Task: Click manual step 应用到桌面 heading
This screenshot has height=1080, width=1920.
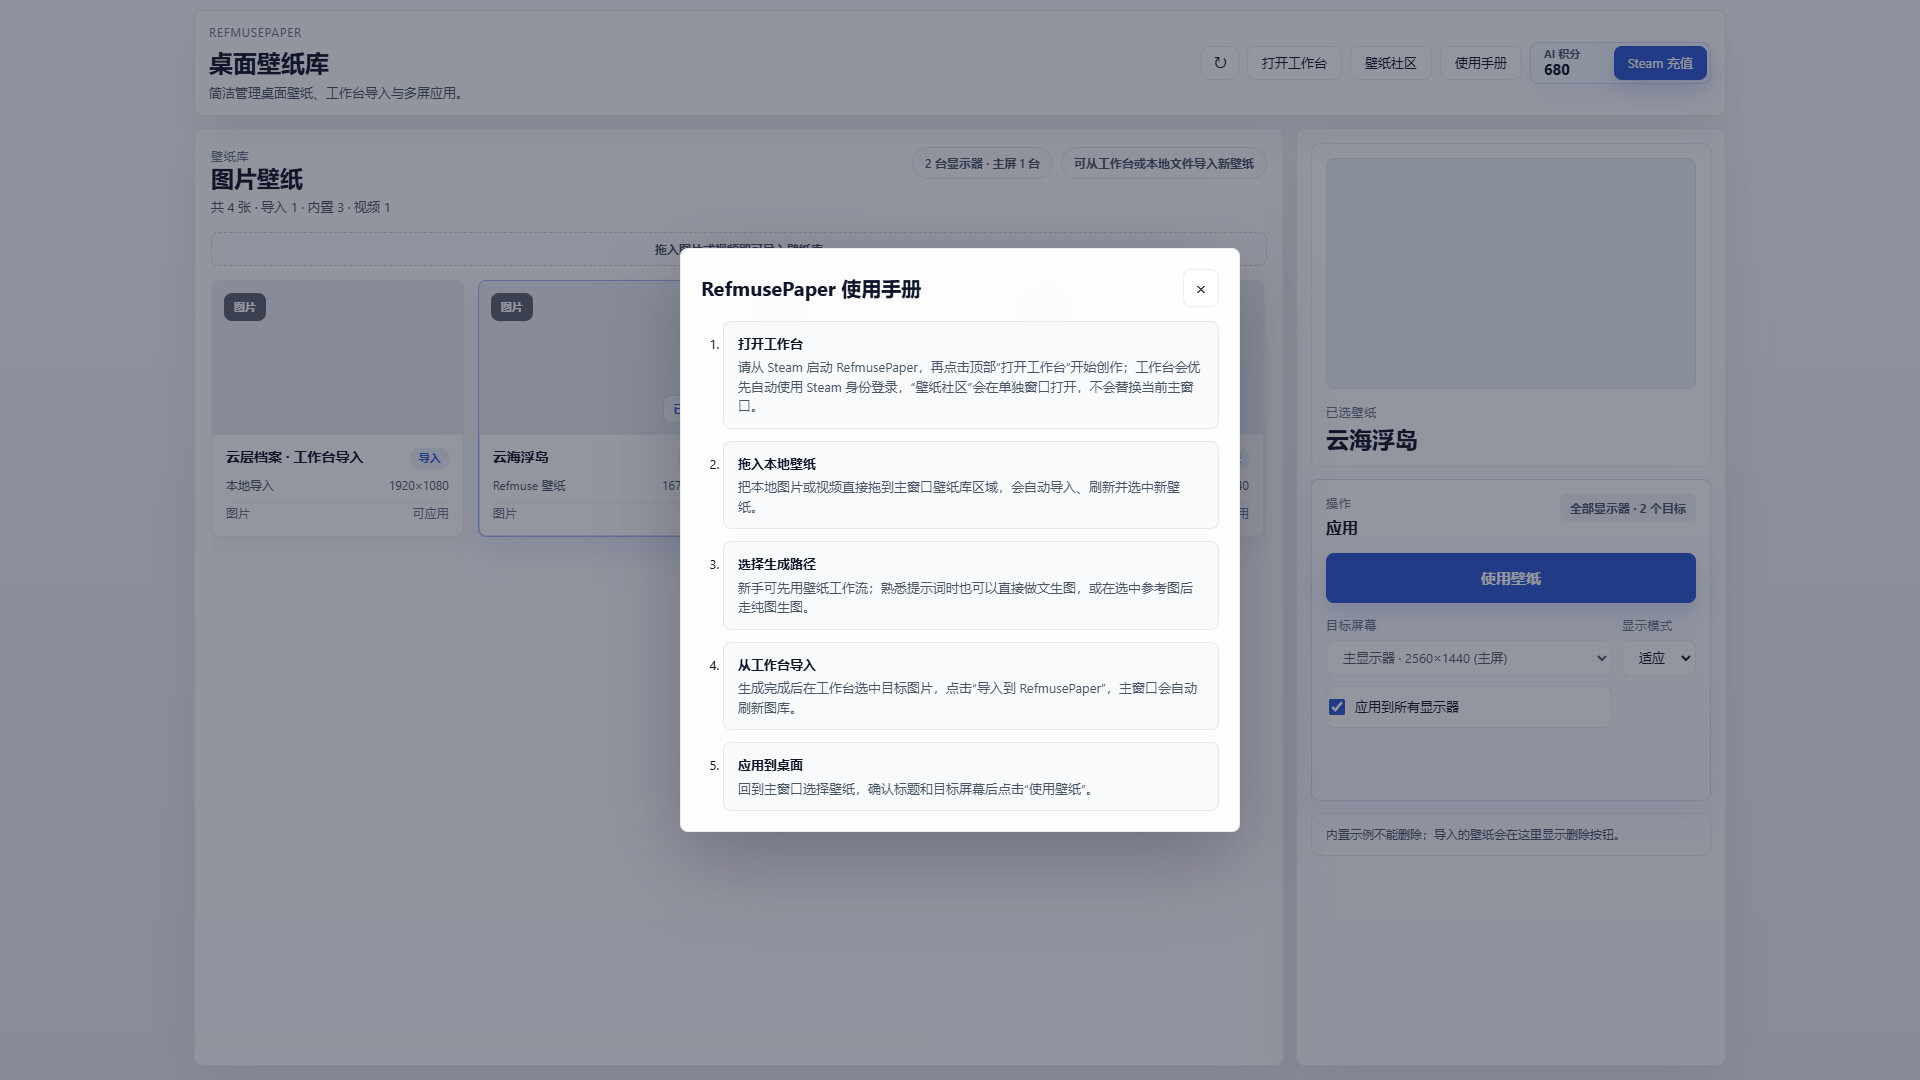Action: click(x=770, y=765)
